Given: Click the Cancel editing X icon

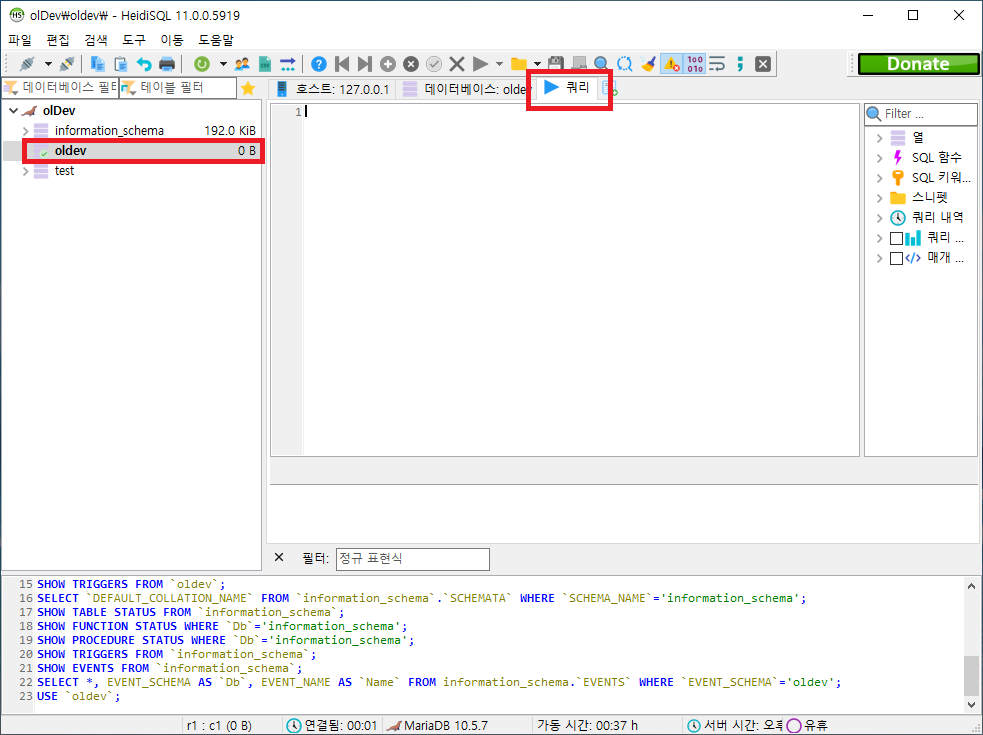Looking at the screenshot, I should 457,64.
